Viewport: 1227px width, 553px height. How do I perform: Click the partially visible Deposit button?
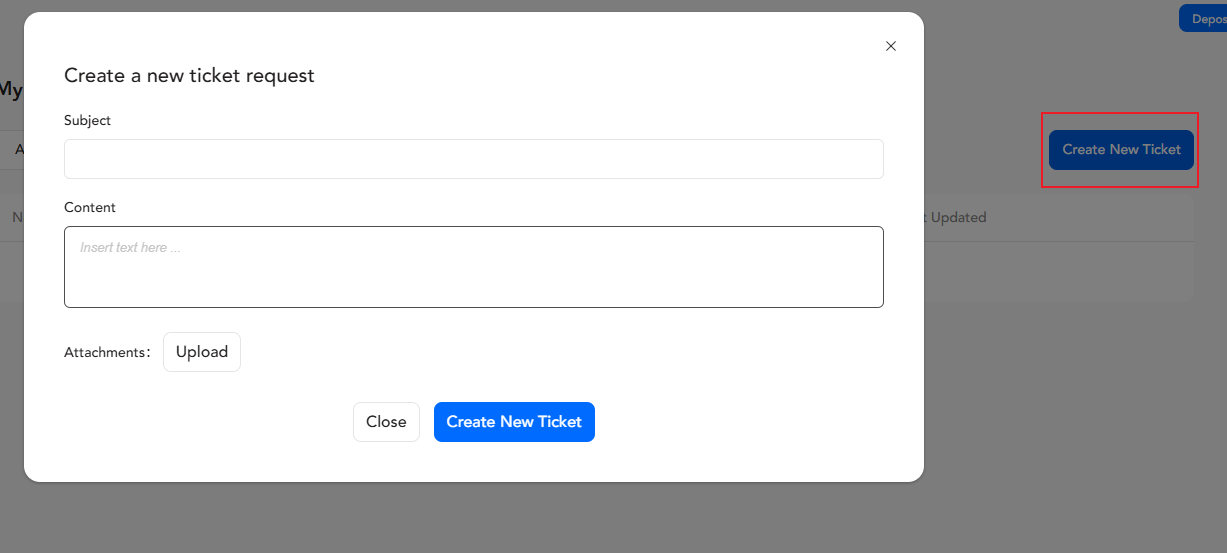point(1205,19)
